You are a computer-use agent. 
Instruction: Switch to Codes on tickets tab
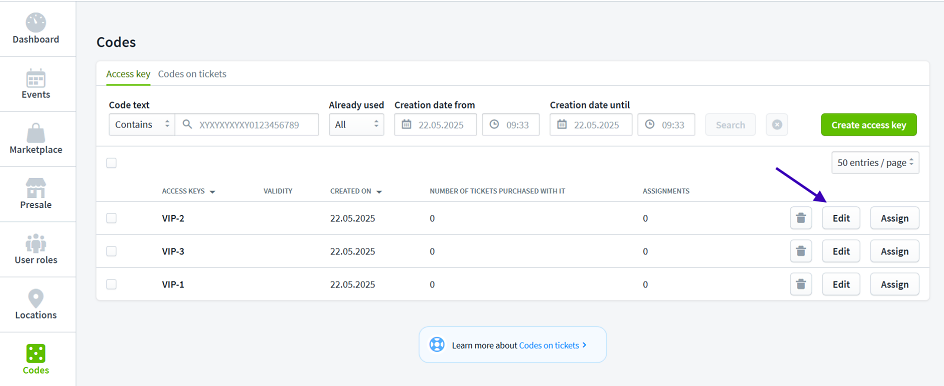pyautogui.click(x=192, y=74)
